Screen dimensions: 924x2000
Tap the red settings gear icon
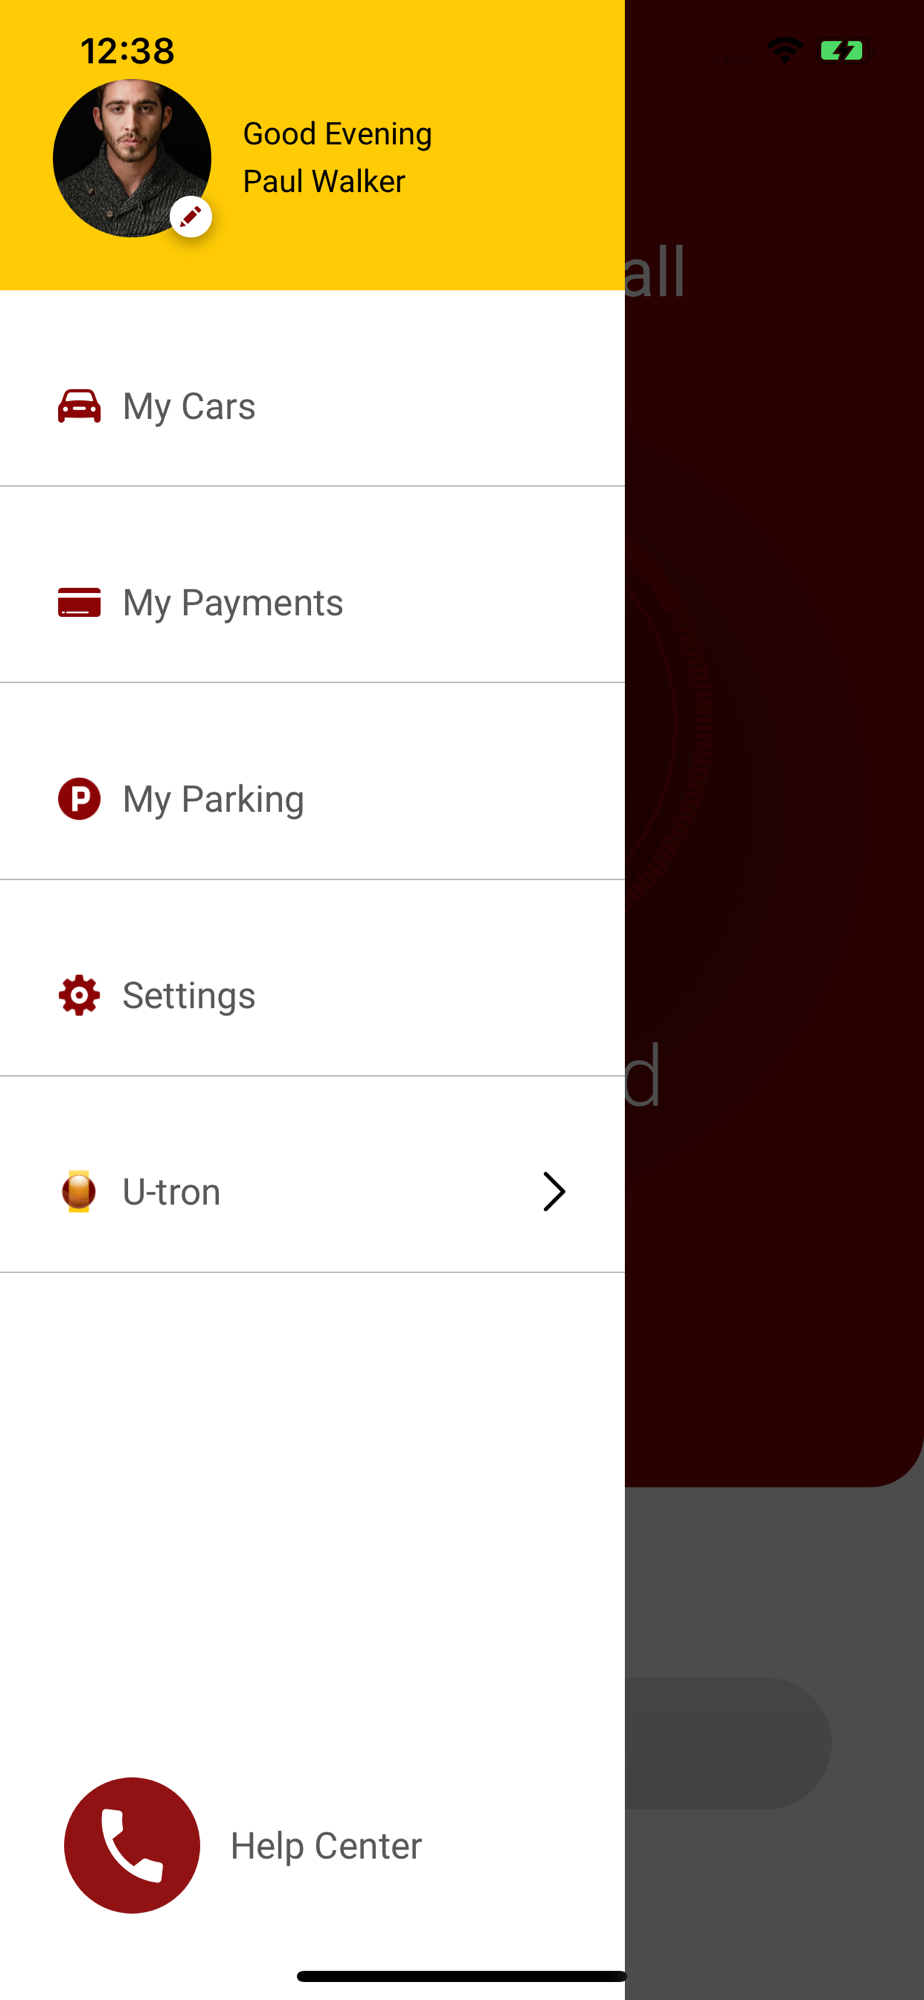(x=79, y=995)
